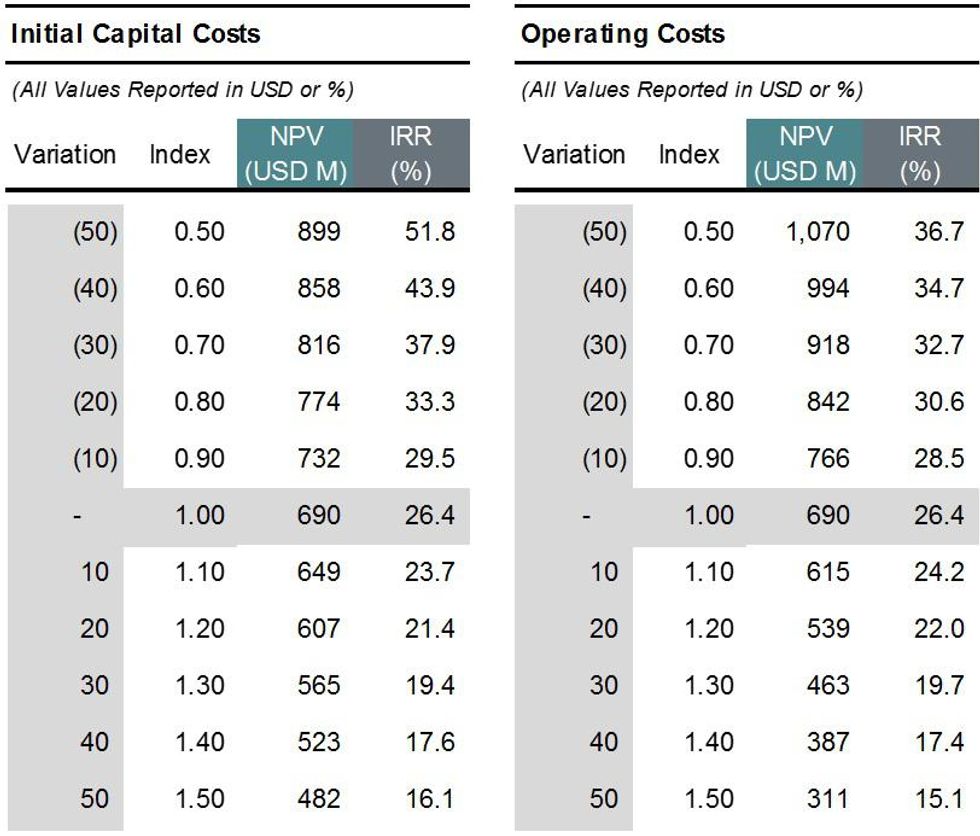Click NPV header in Initial Capital Costs table
The height and width of the screenshot is (836, 980).
point(295,154)
